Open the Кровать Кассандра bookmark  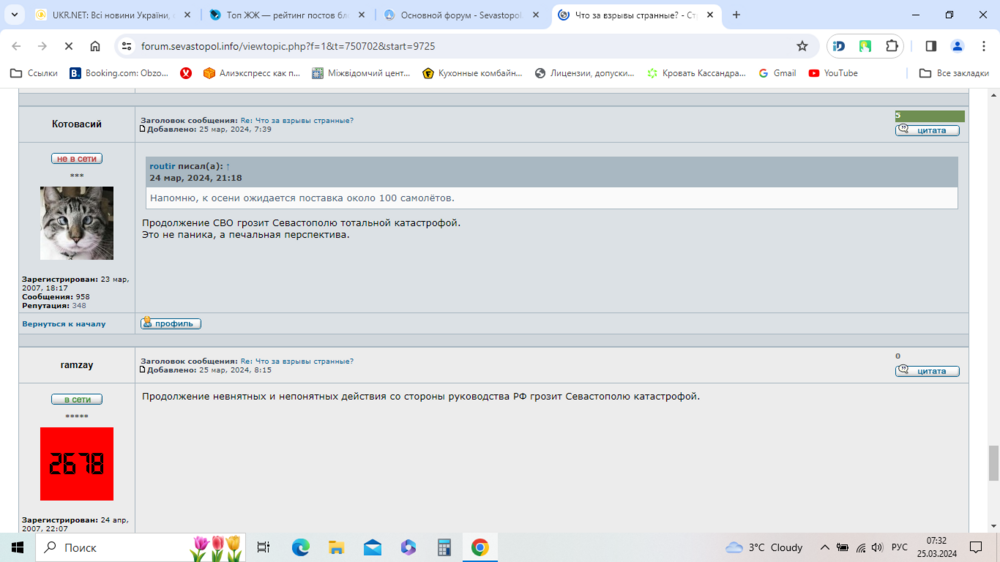click(x=696, y=73)
